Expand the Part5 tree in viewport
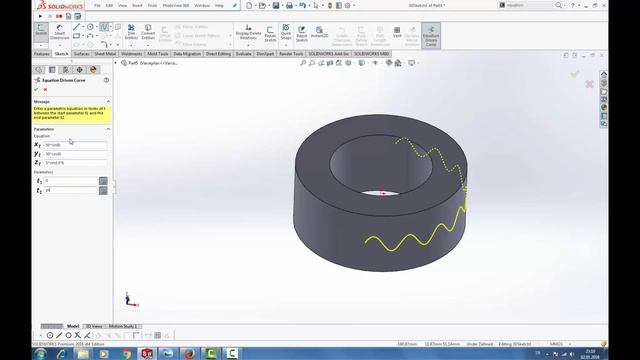This screenshot has height=360, width=640. 116,63
